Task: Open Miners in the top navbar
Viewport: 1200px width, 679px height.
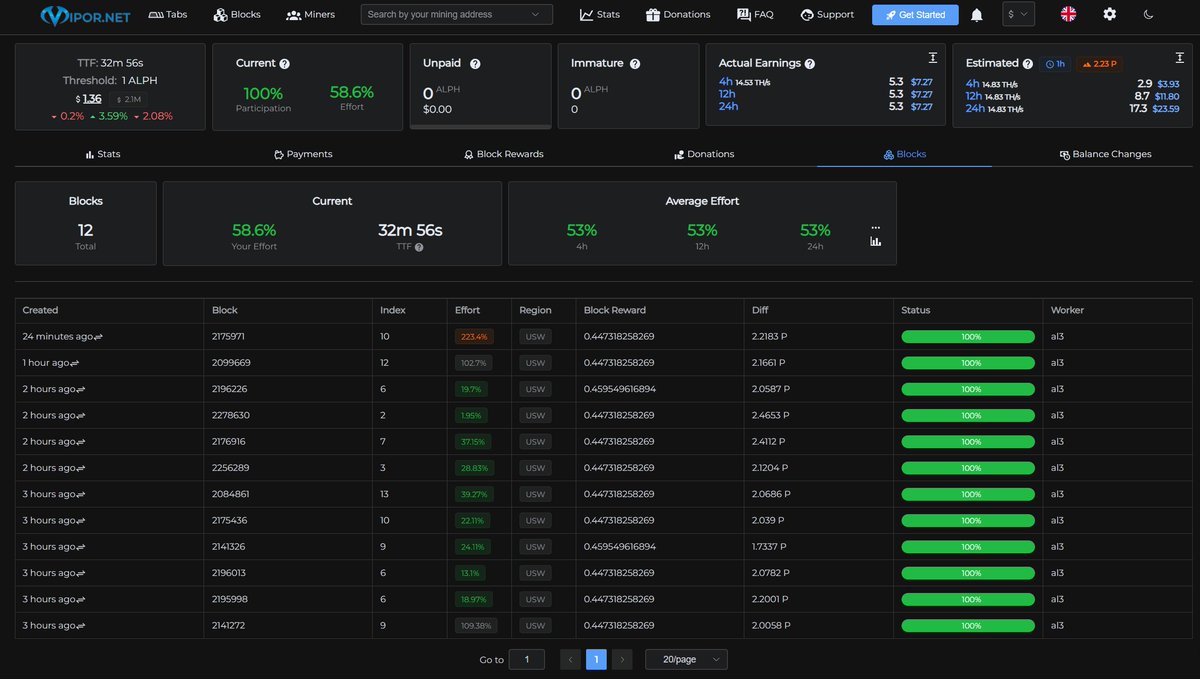Action: (310, 15)
